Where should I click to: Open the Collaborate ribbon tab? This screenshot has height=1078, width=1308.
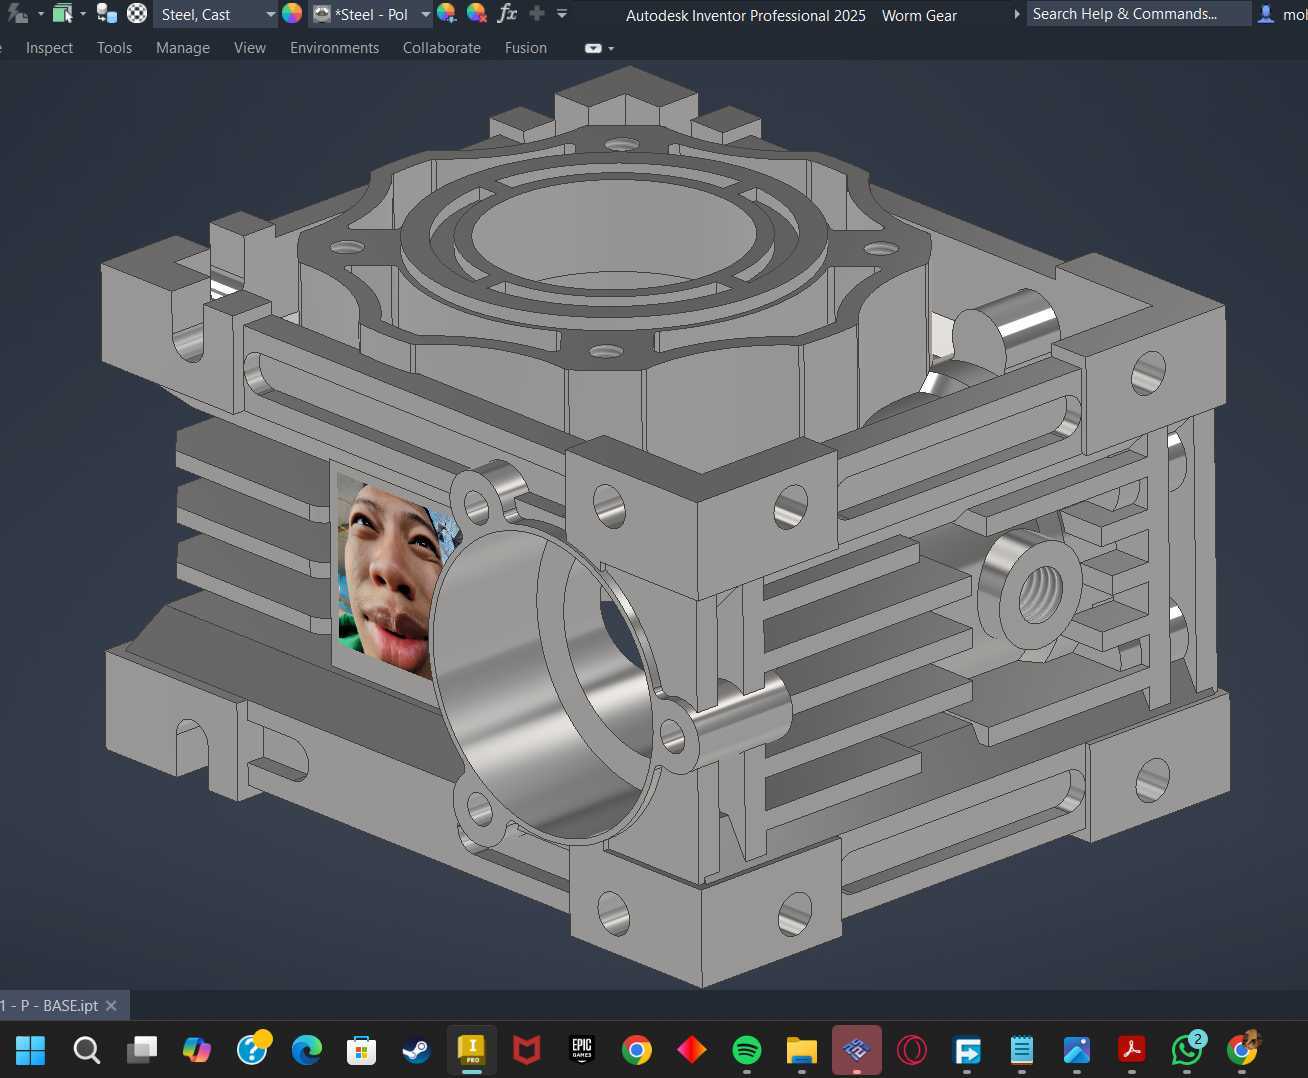(441, 48)
